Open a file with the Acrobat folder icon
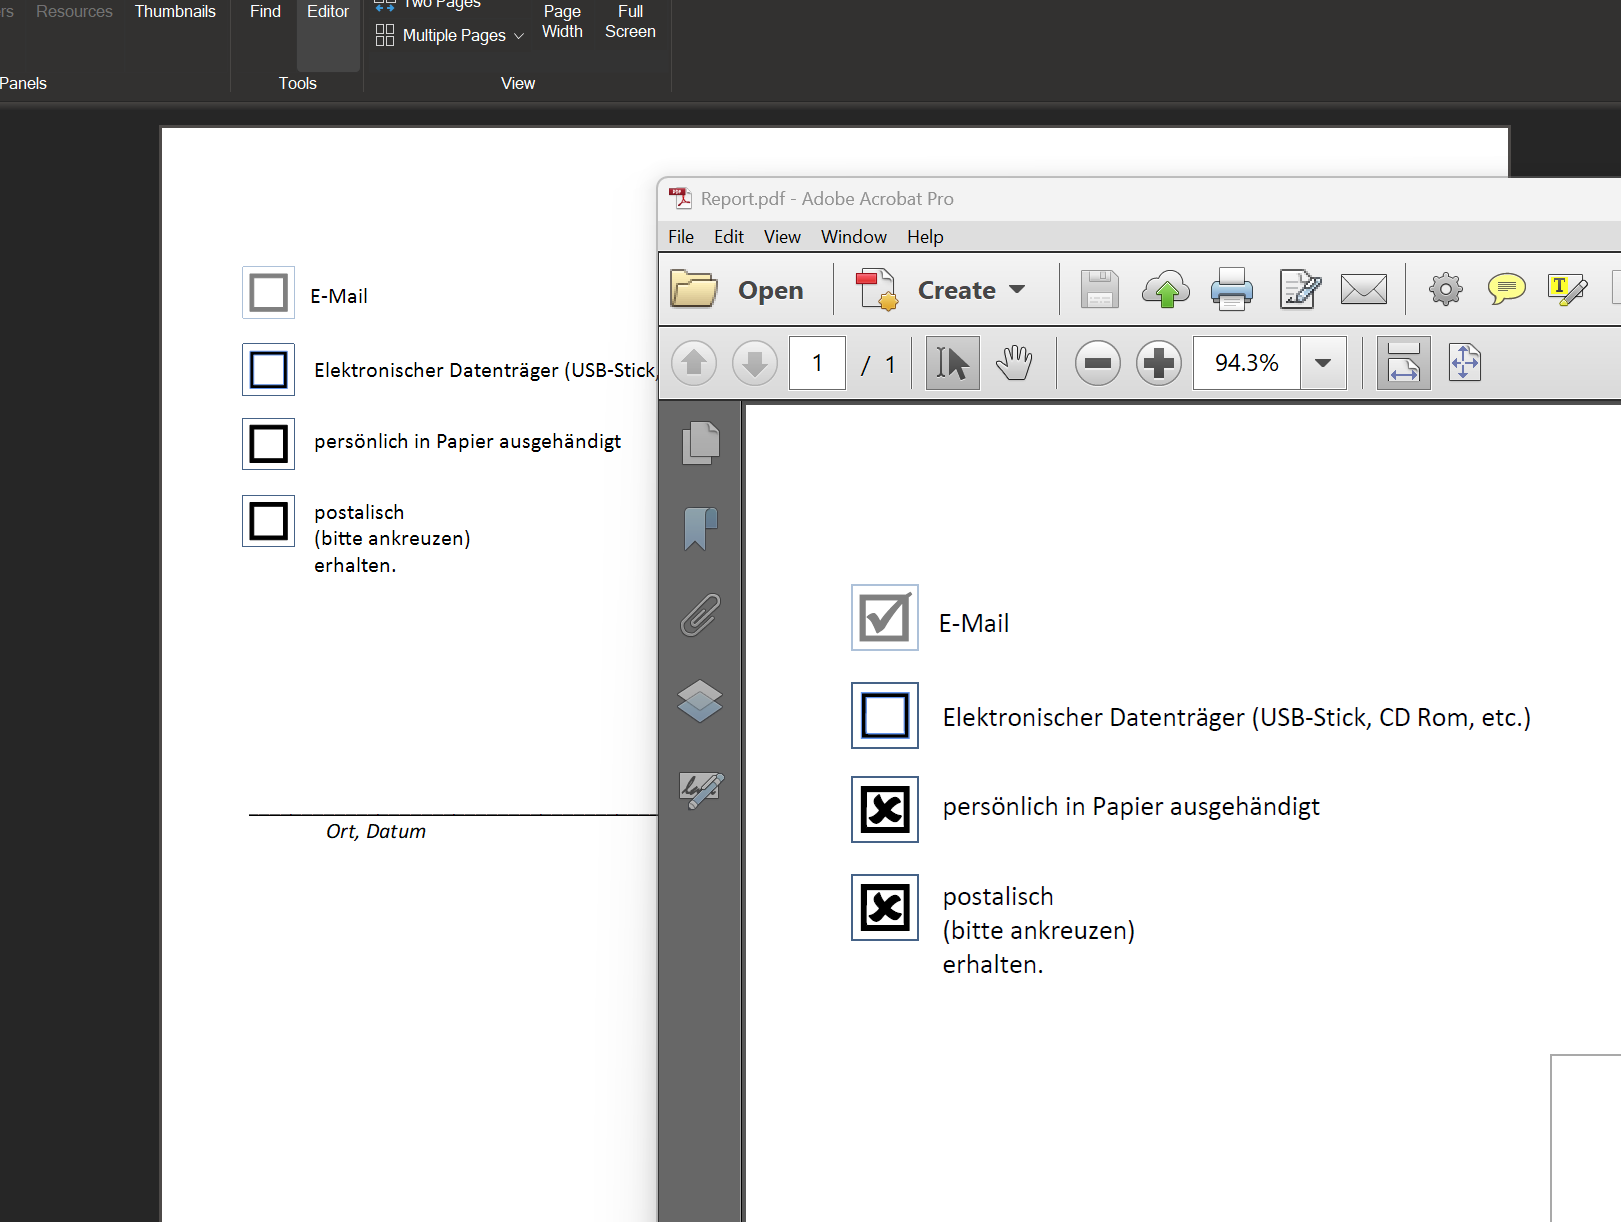This screenshot has width=1621, height=1222. click(x=693, y=290)
